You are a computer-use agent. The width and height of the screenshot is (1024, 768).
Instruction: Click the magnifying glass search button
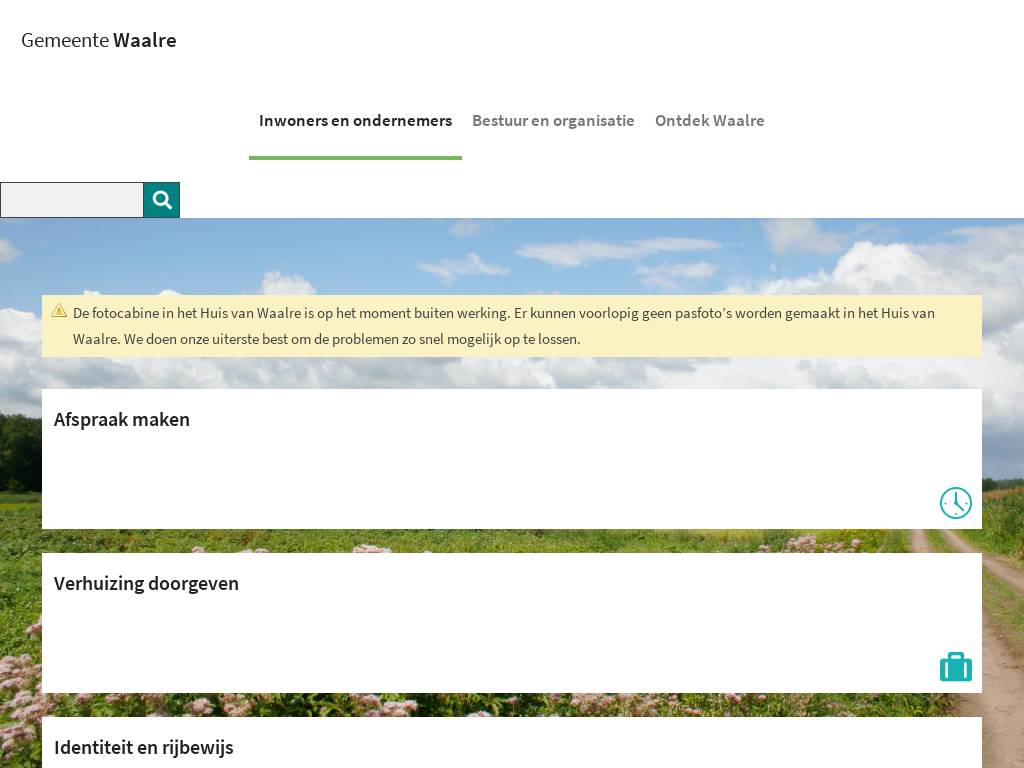[162, 200]
